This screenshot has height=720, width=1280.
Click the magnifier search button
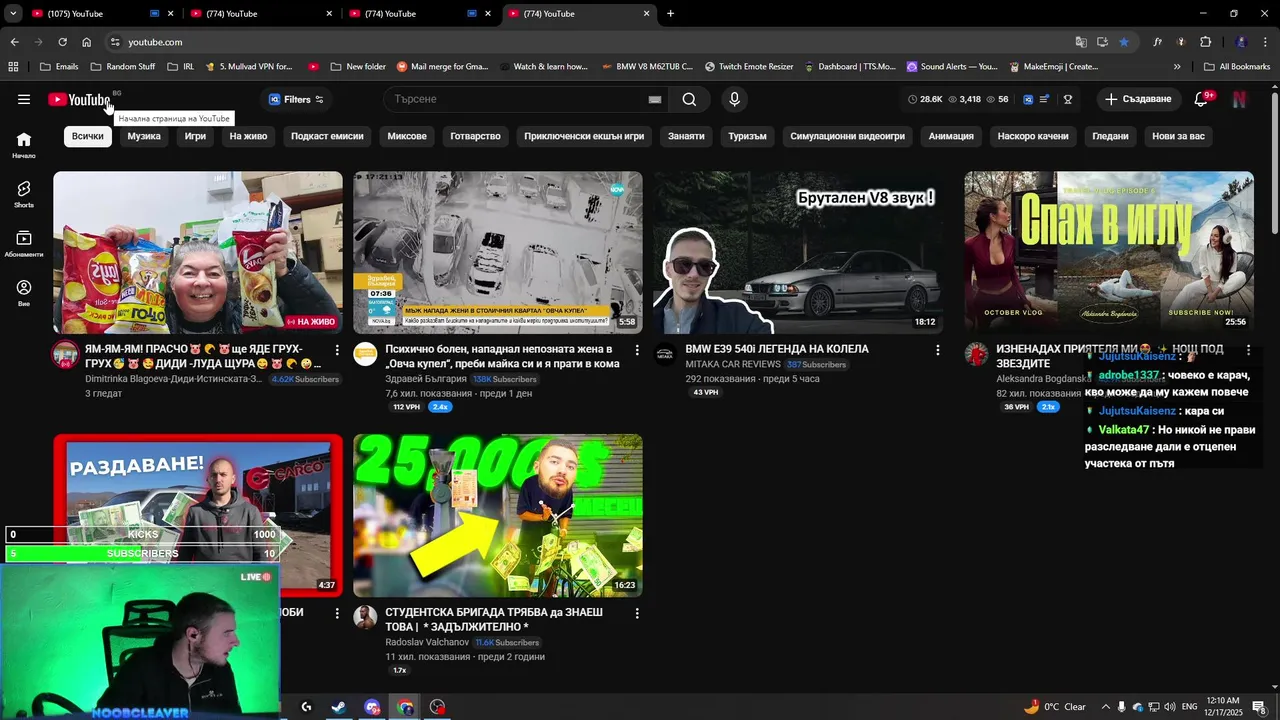point(689,99)
